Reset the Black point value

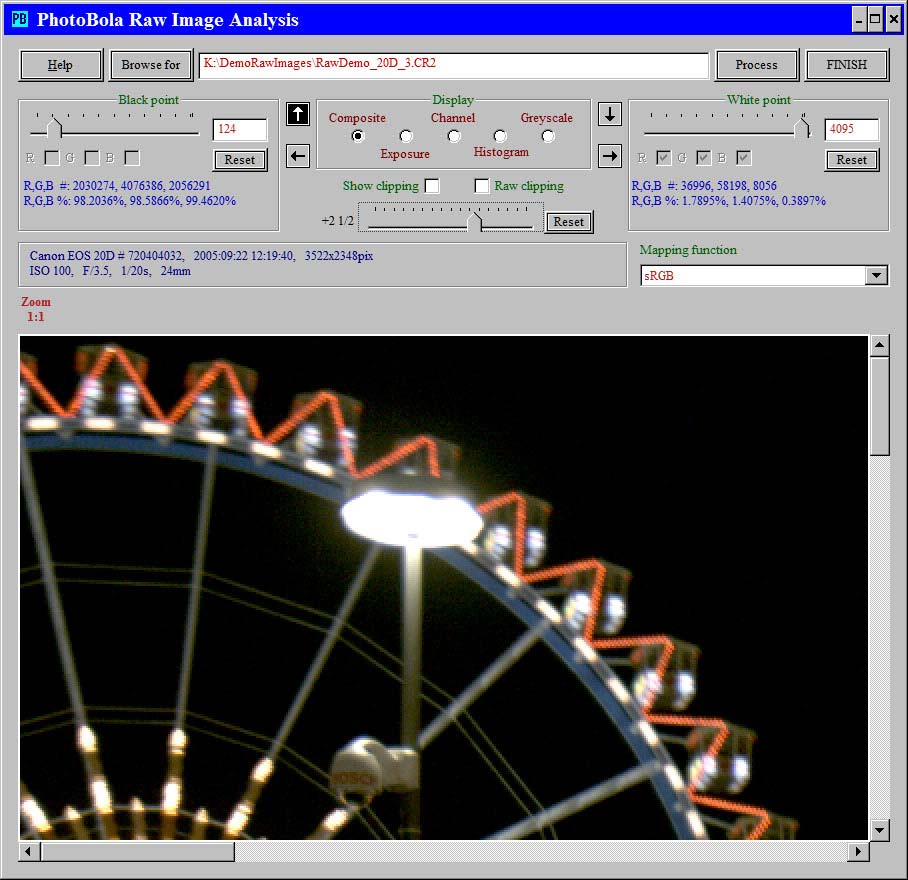click(240, 160)
